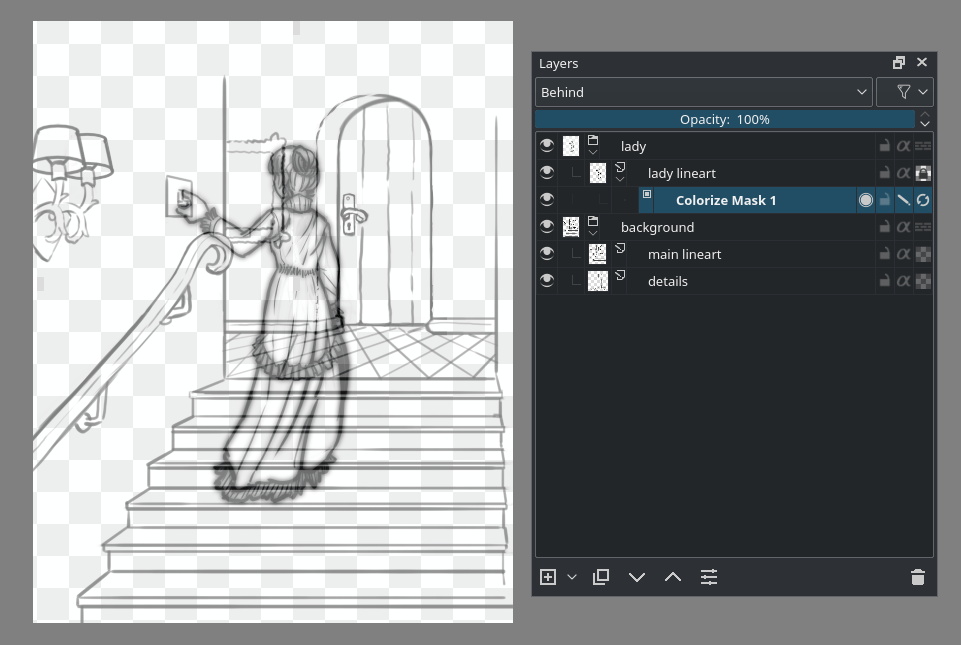Open the Behind blending mode dropdown

point(700,91)
